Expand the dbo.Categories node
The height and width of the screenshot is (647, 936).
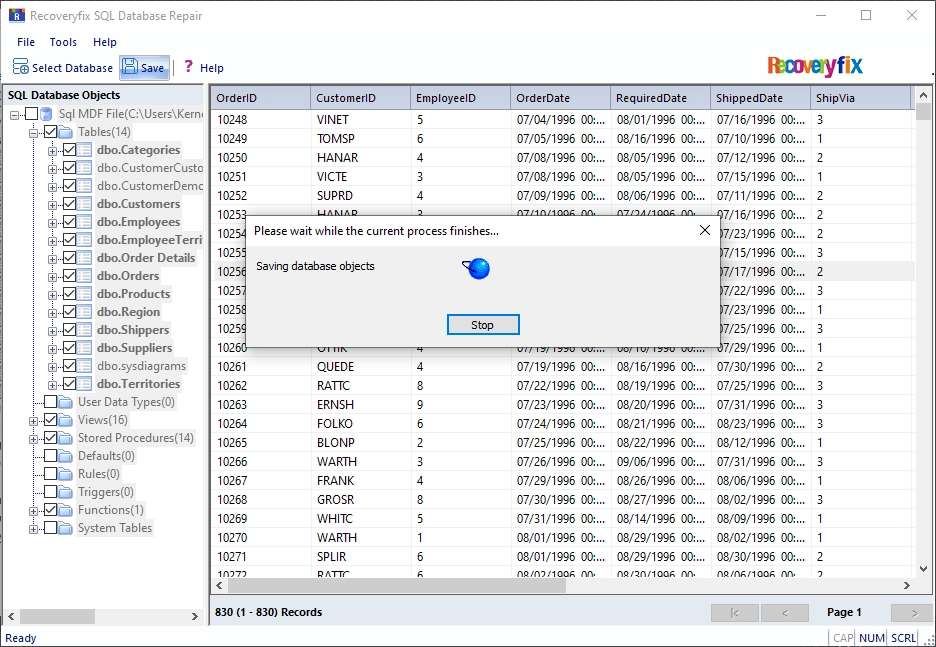53,151
